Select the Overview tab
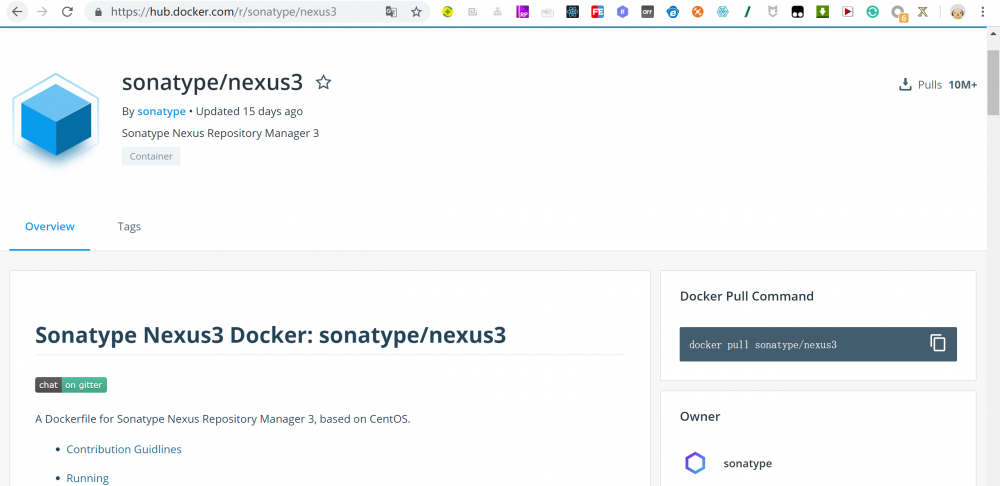This screenshot has width=1000, height=486. click(x=50, y=227)
